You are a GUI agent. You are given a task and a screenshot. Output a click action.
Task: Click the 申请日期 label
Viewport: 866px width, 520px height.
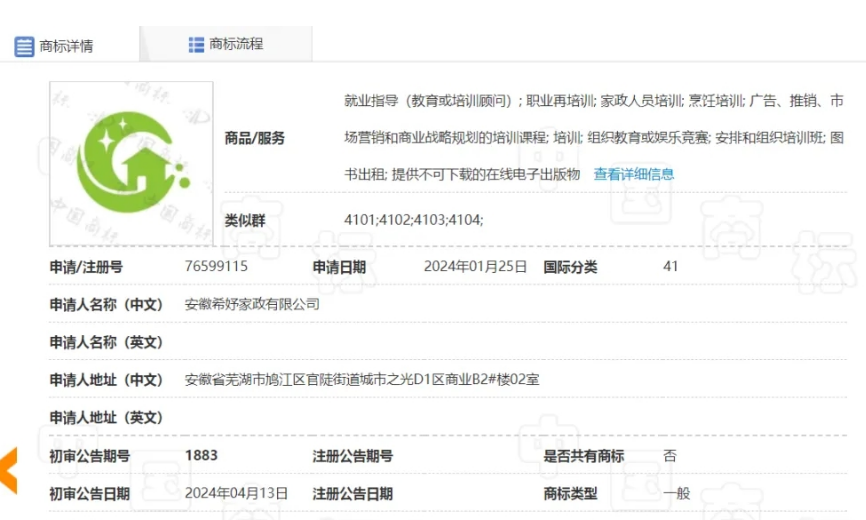pos(339,267)
